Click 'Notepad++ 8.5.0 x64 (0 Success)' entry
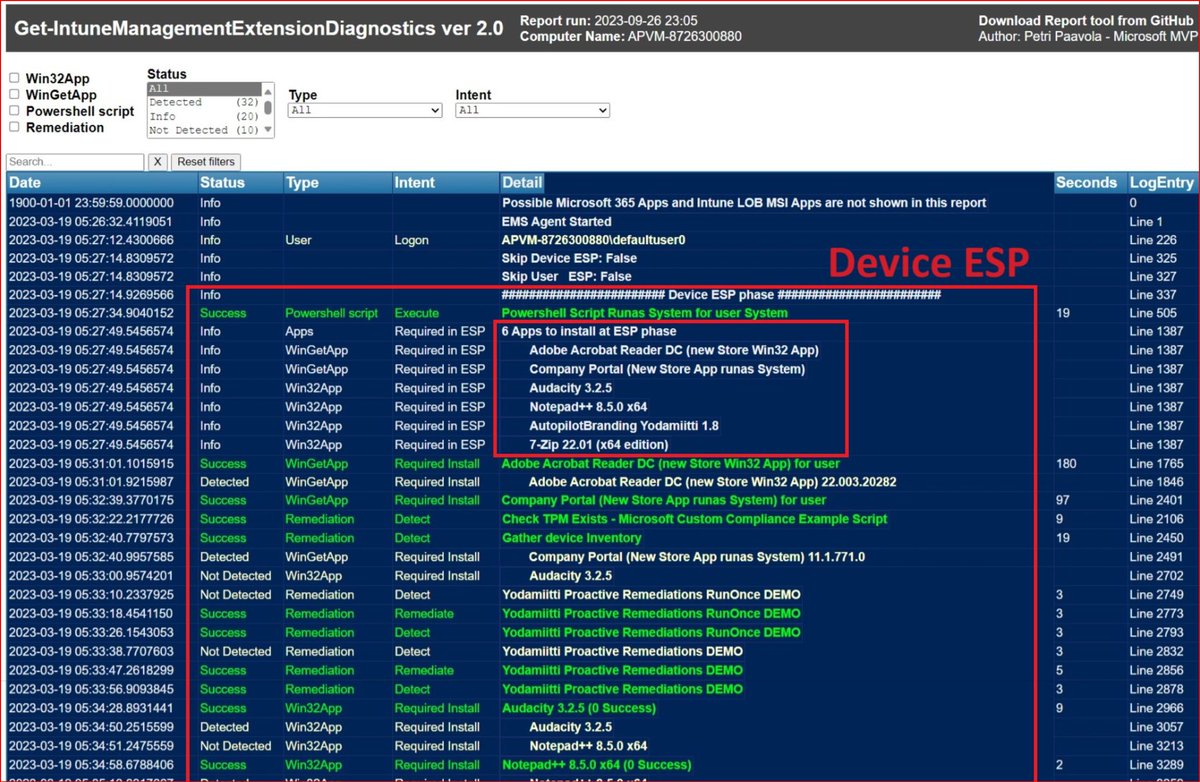 (597, 765)
